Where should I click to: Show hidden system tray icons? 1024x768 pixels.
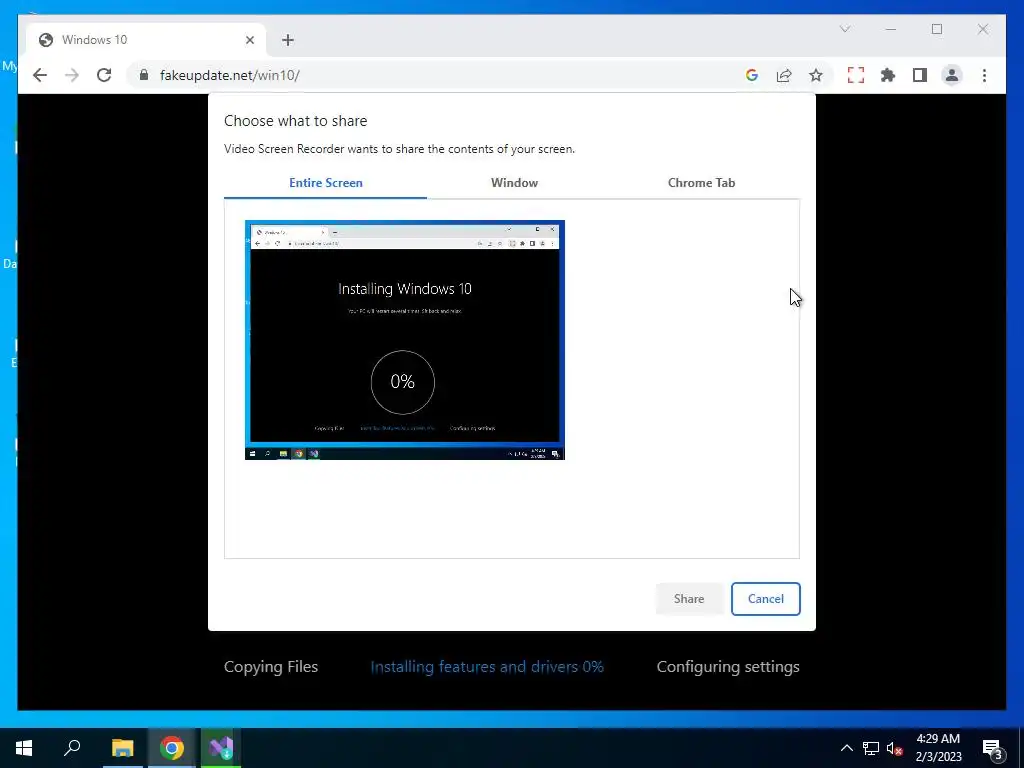846,748
